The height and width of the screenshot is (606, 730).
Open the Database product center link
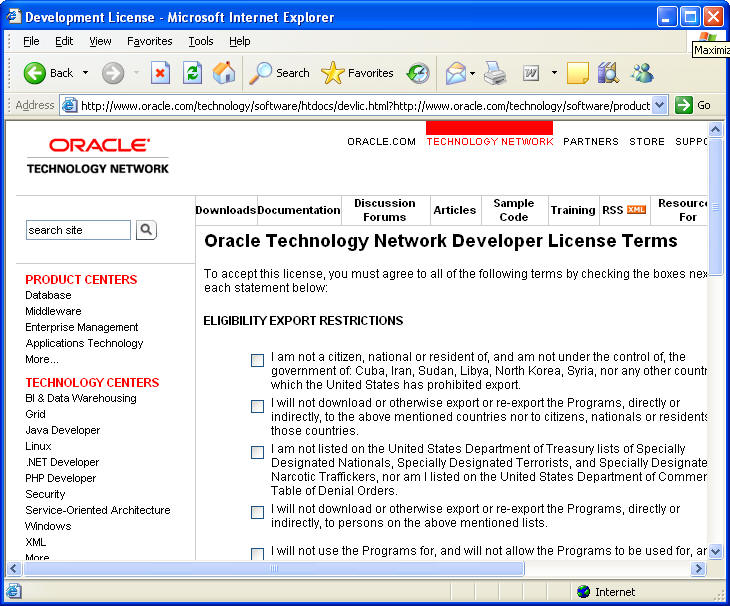[48, 295]
